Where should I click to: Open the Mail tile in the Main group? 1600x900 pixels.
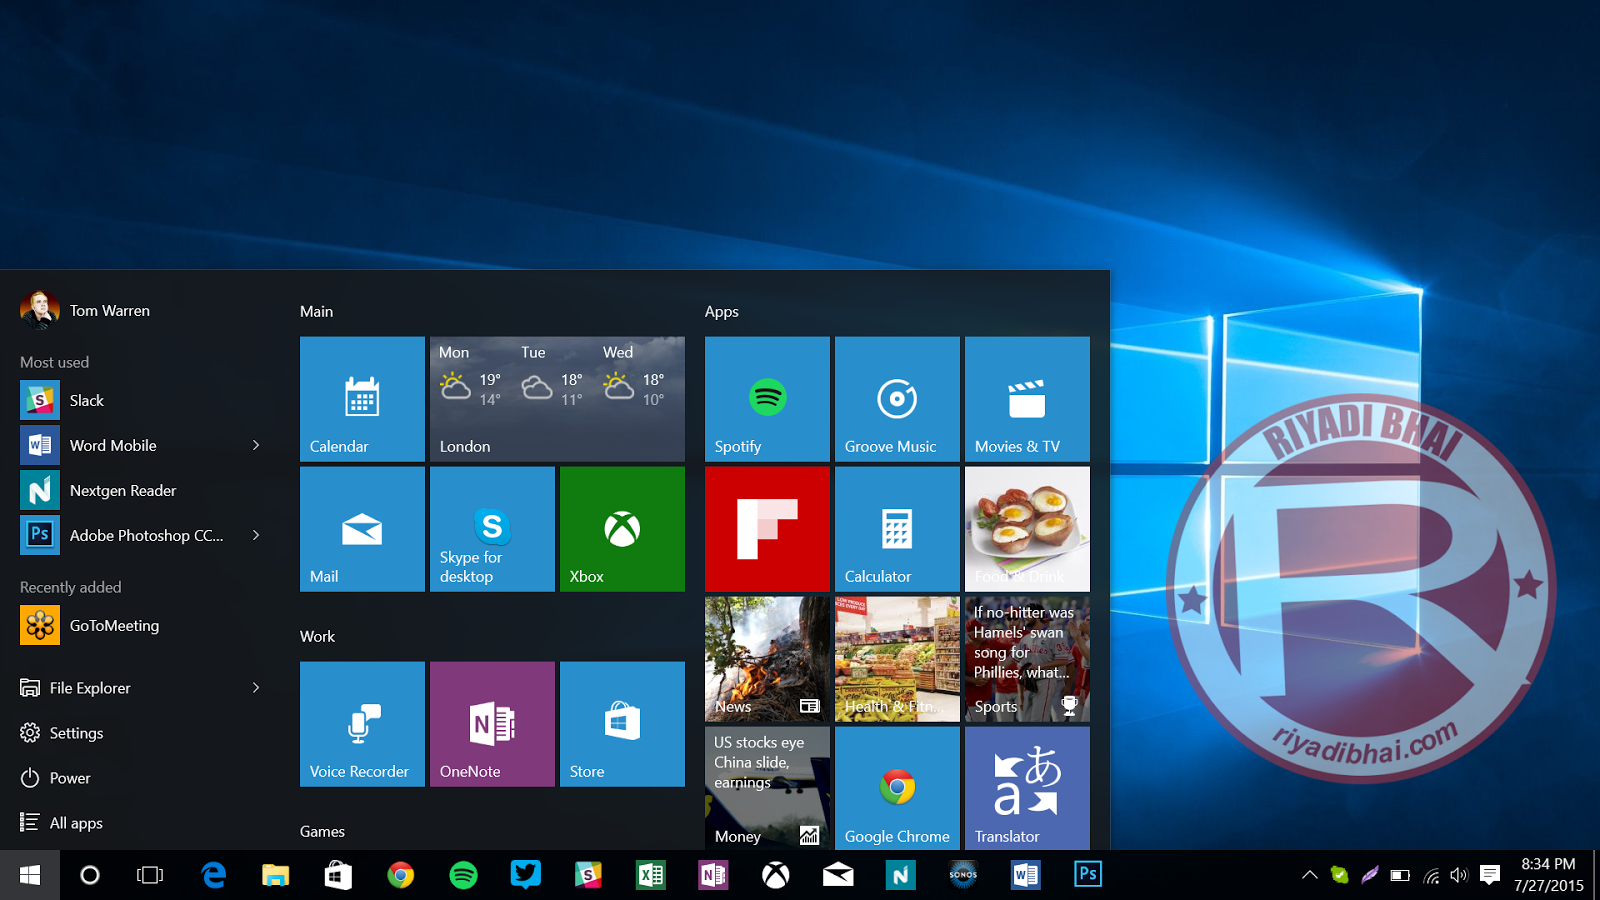tap(362, 529)
